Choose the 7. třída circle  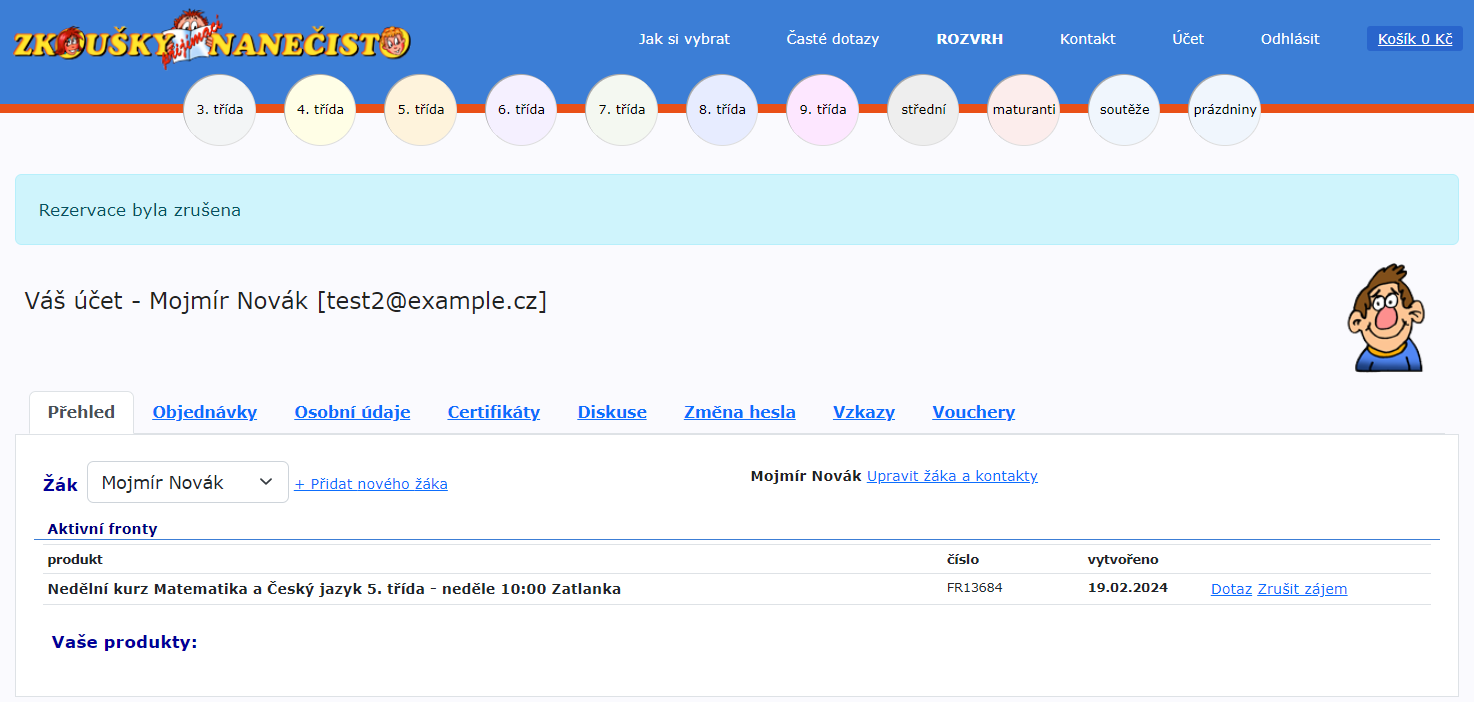tap(622, 110)
